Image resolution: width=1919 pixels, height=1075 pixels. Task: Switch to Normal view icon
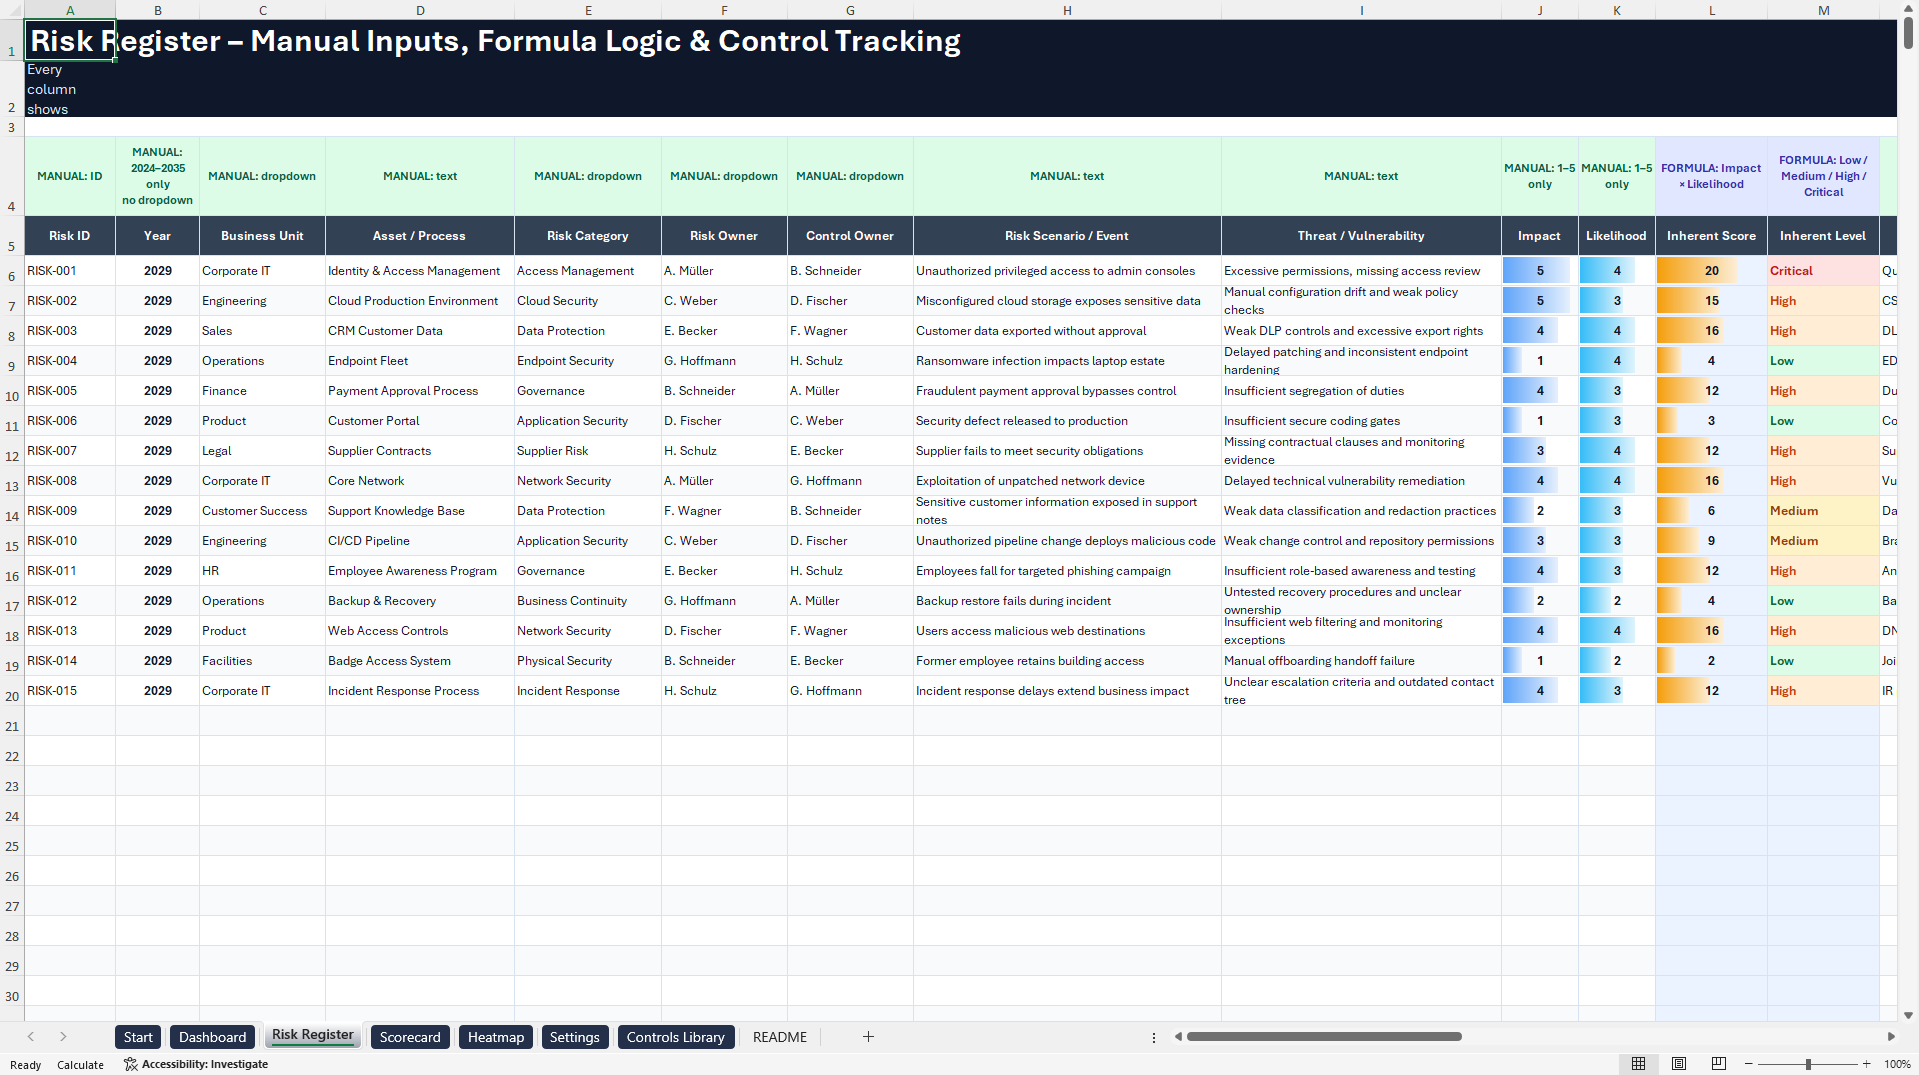click(1639, 1064)
